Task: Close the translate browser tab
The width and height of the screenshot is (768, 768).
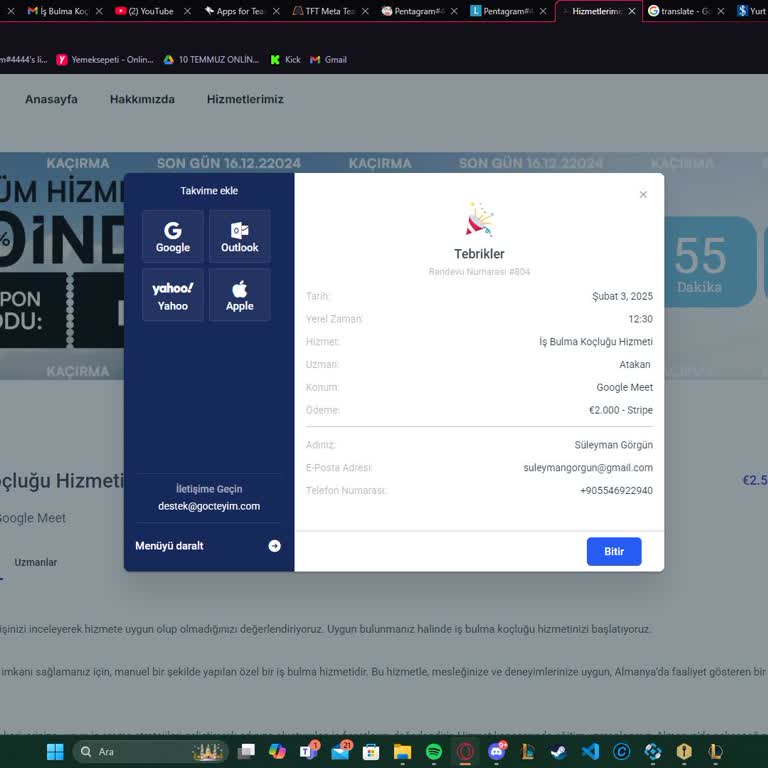Action: [x=721, y=11]
